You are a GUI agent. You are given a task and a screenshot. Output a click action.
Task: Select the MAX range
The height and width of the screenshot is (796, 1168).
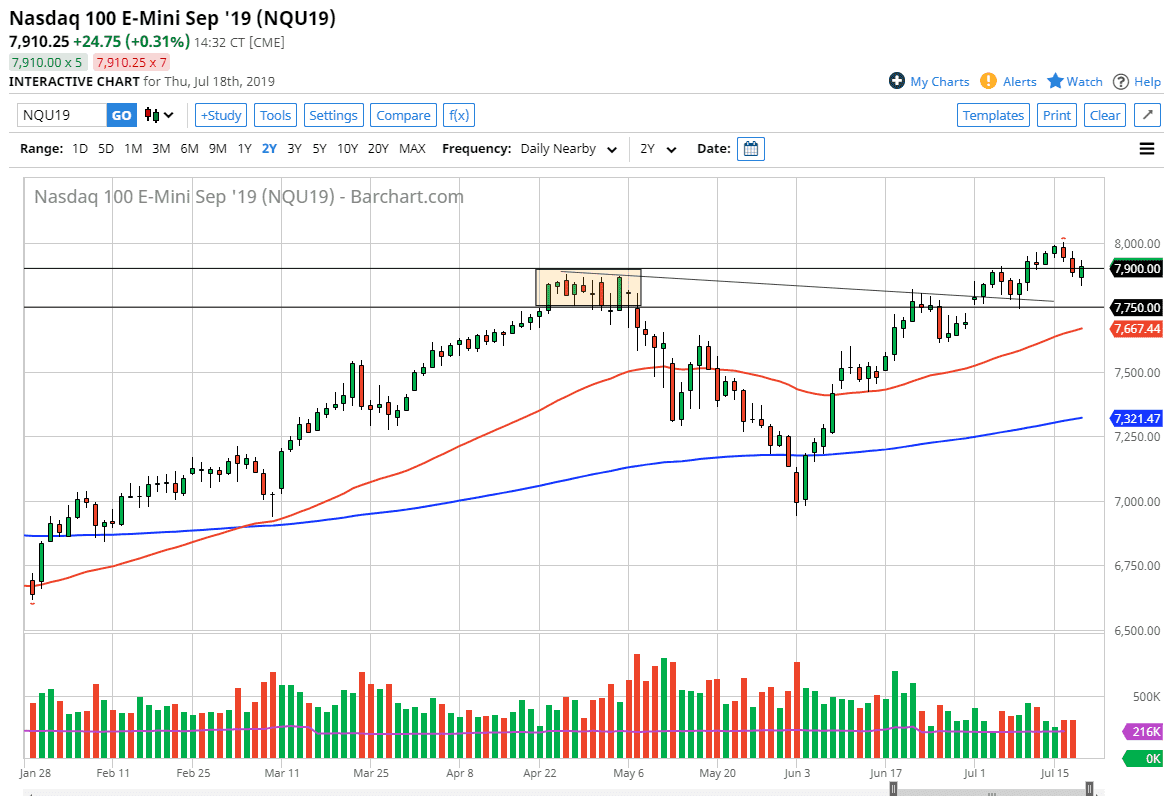412,149
